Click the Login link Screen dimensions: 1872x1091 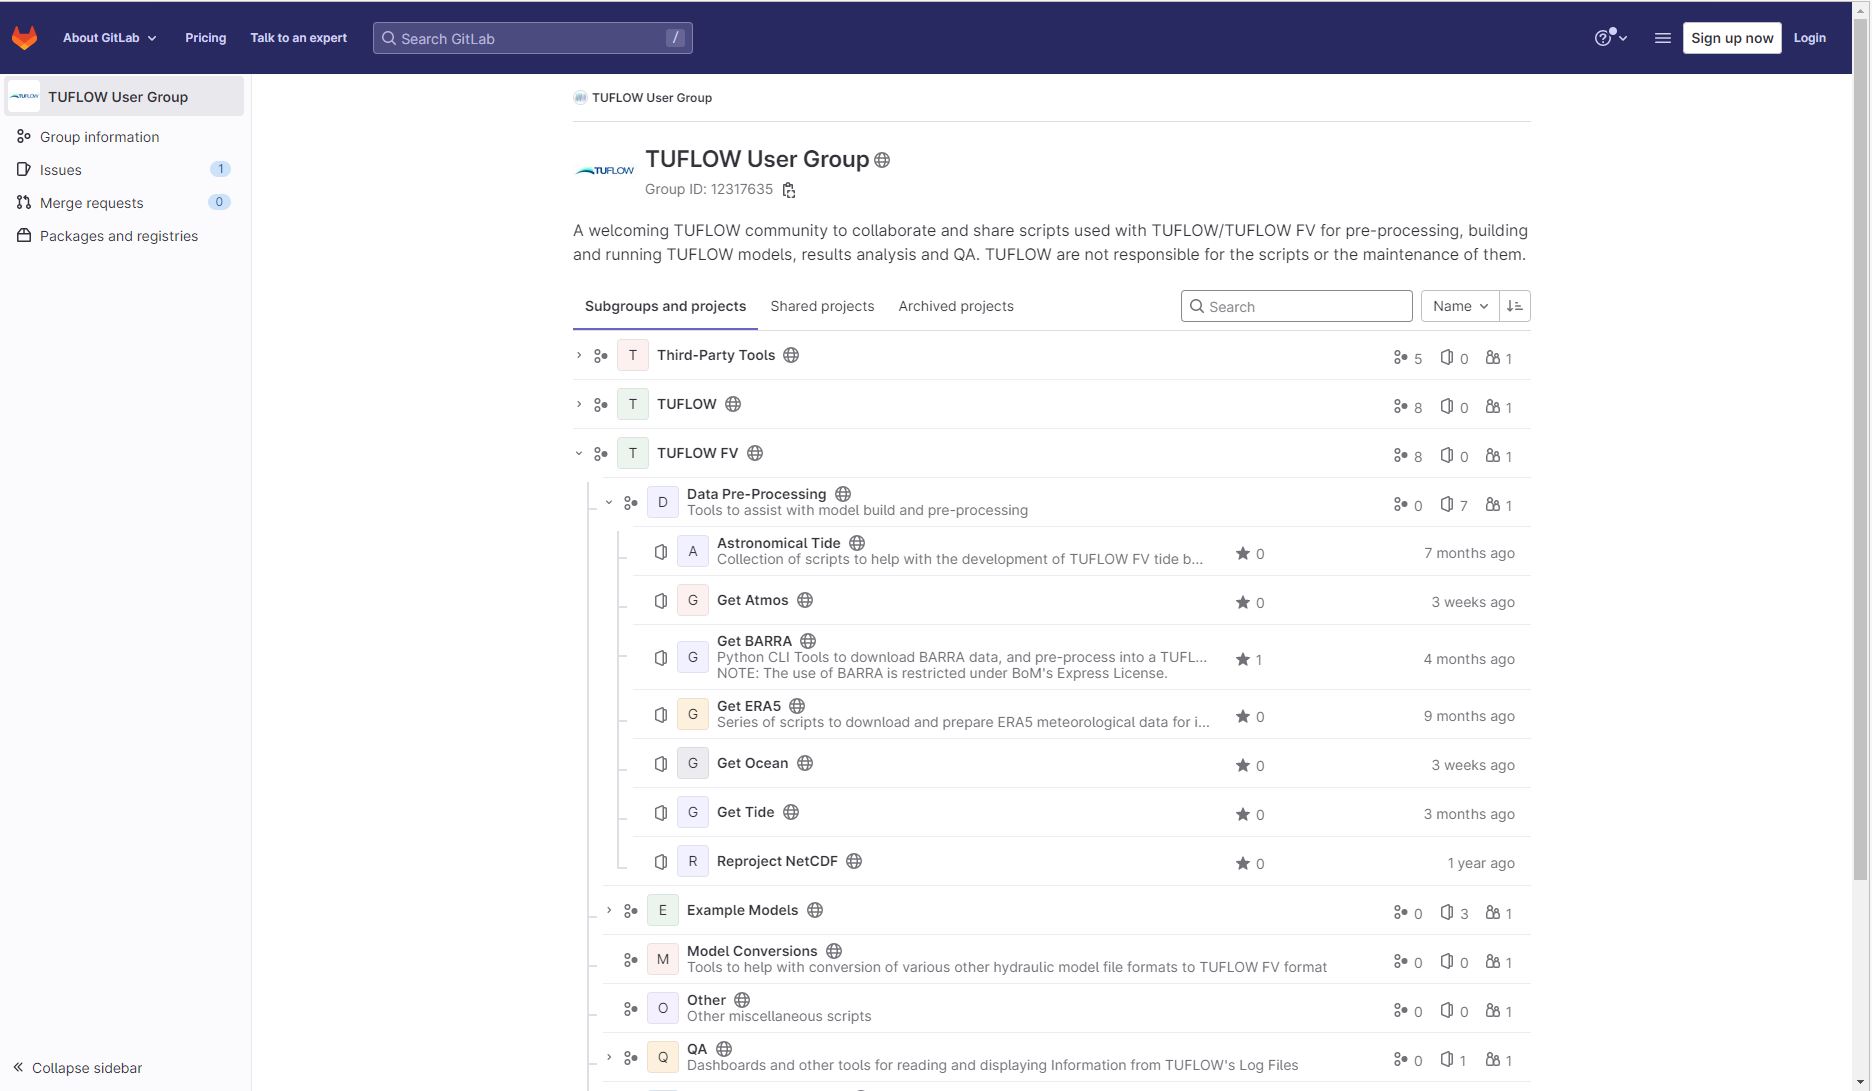pos(1809,38)
